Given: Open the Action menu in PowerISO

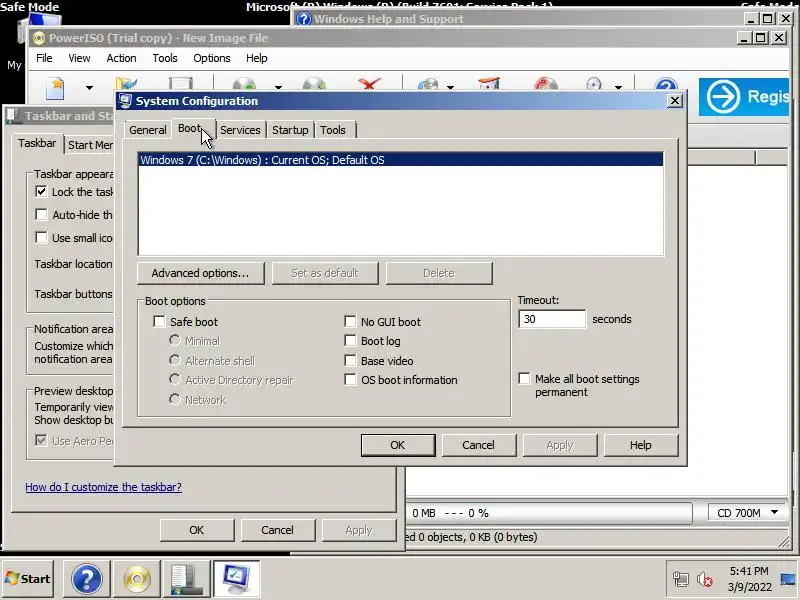Looking at the screenshot, I should (121, 58).
